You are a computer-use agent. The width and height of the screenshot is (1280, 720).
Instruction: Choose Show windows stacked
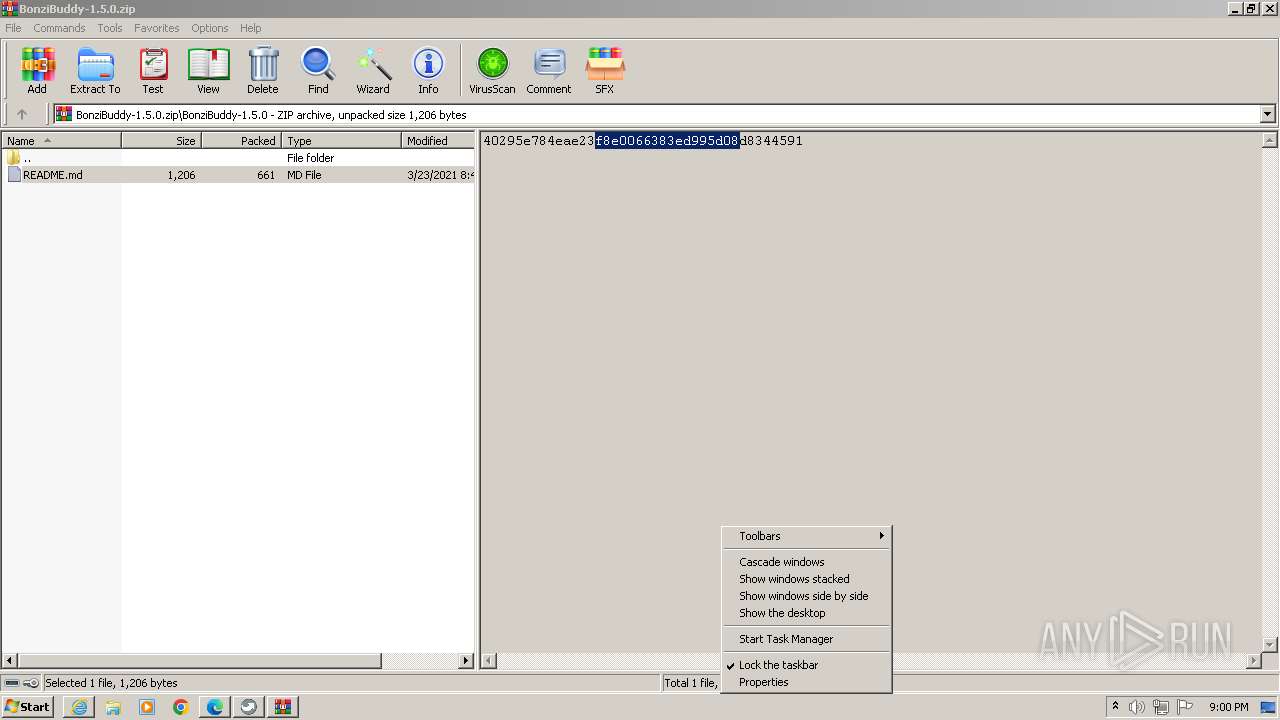click(x=806, y=579)
